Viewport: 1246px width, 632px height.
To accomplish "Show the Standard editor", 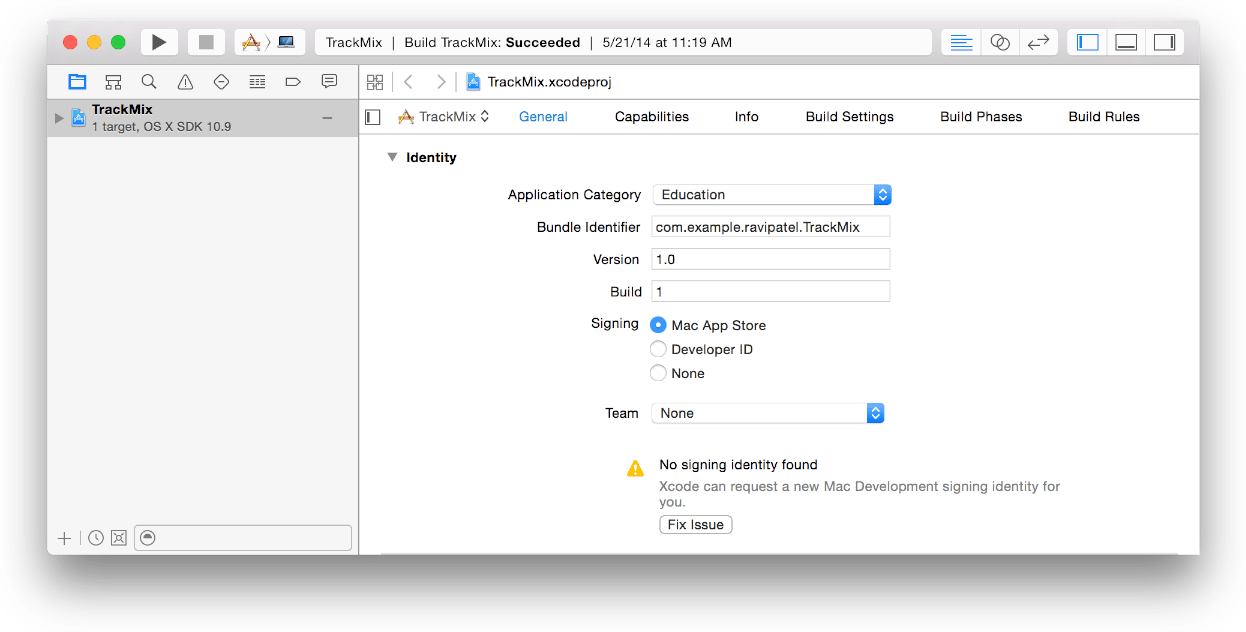I will (x=961, y=42).
